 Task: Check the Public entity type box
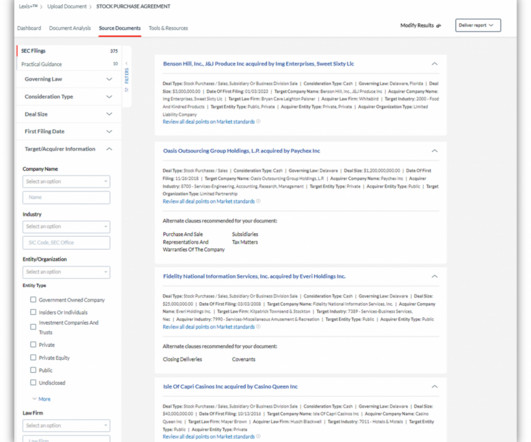point(33,370)
